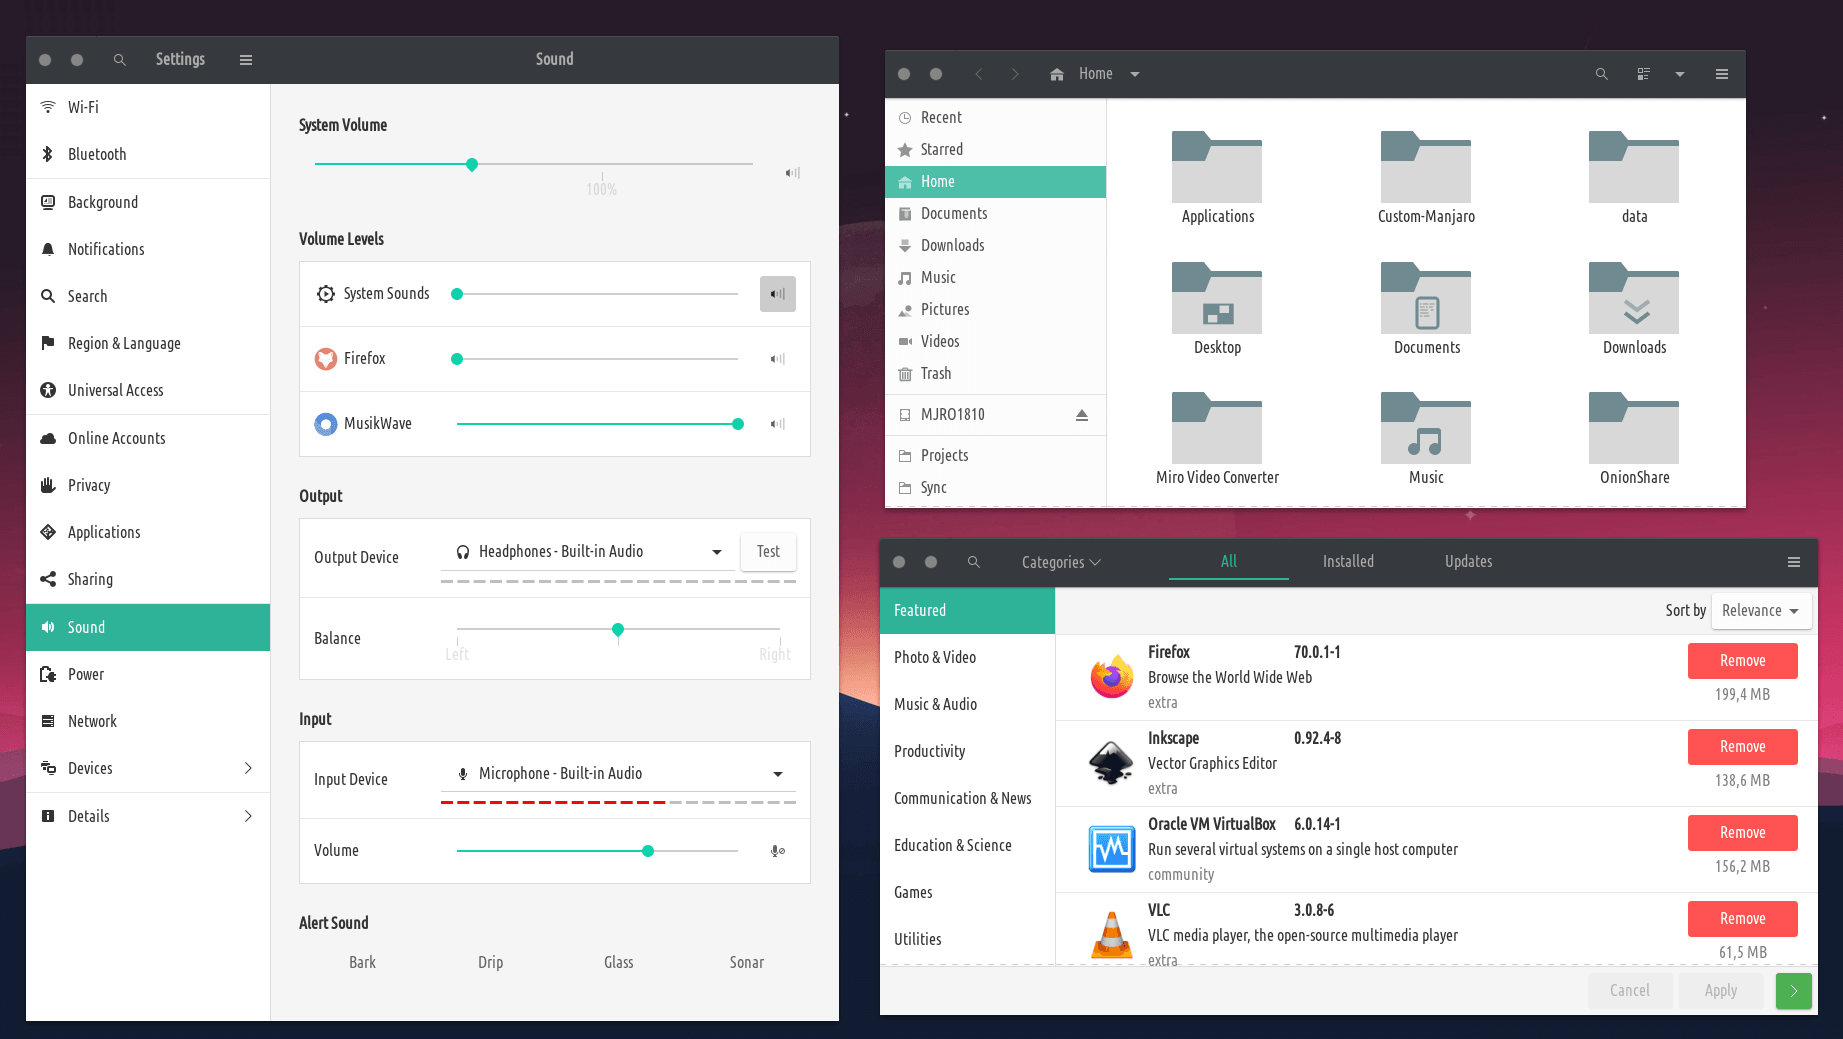The height and width of the screenshot is (1039, 1843).
Task: Open the Settings search icon
Action: point(119,60)
